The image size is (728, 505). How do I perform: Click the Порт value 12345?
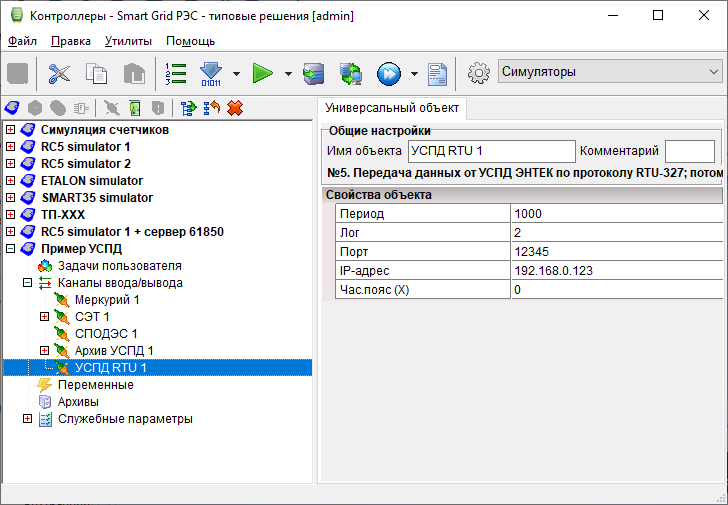[617, 252]
